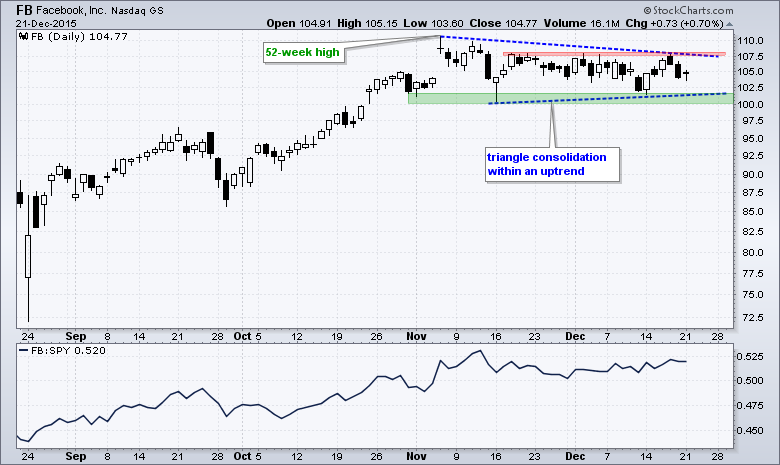Click the Chg value +0.73 (+0.70%)
This screenshot has height=465, width=780.
687,23
